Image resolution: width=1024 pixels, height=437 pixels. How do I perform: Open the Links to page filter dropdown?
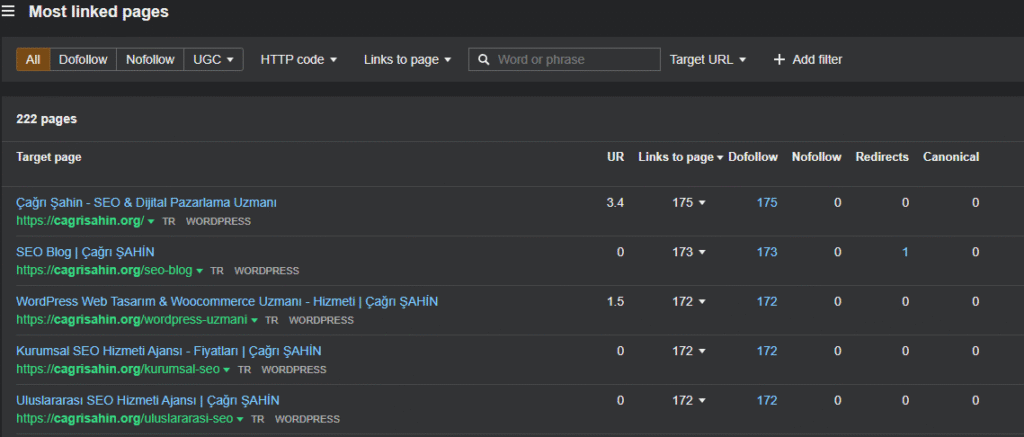click(408, 59)
